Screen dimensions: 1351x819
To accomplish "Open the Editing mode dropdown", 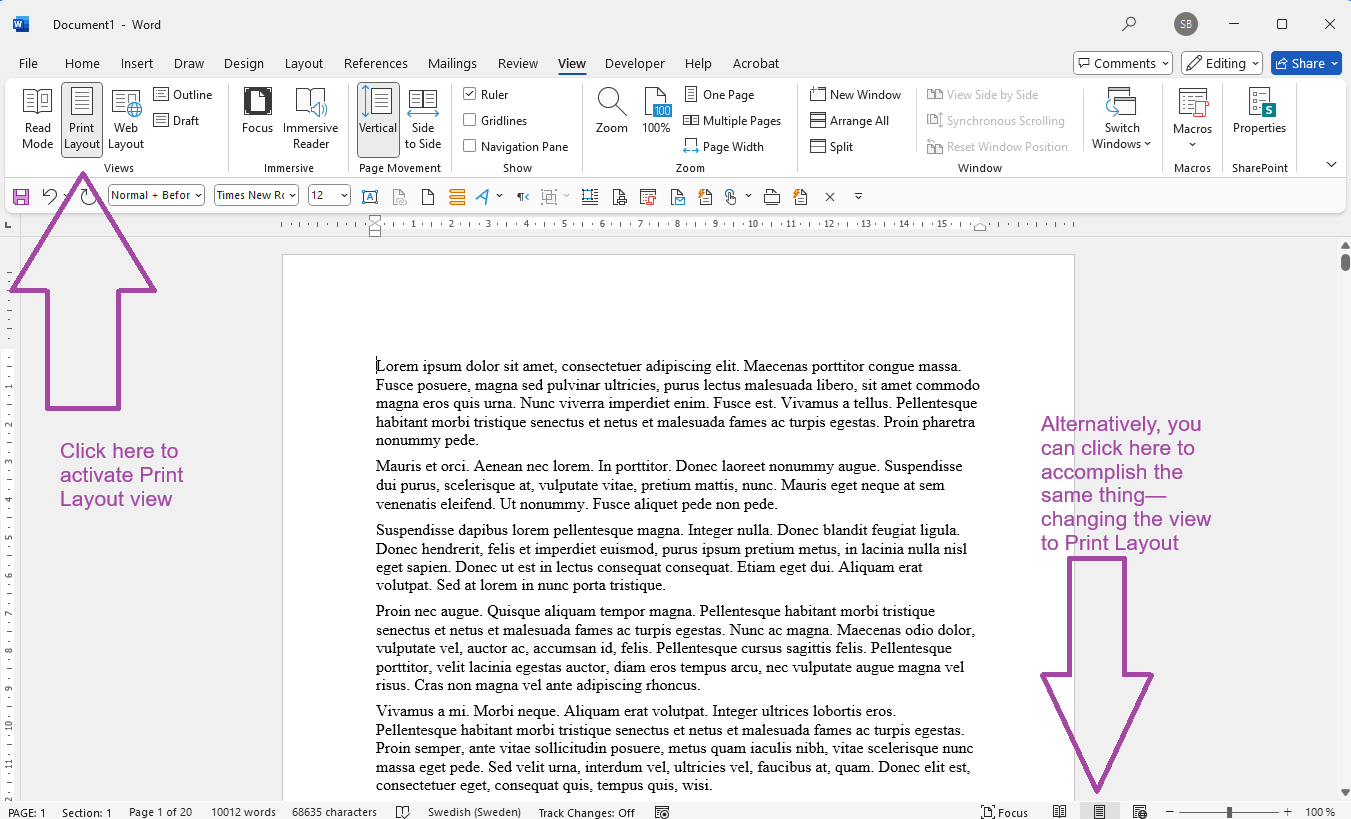I will point(1222,63).
